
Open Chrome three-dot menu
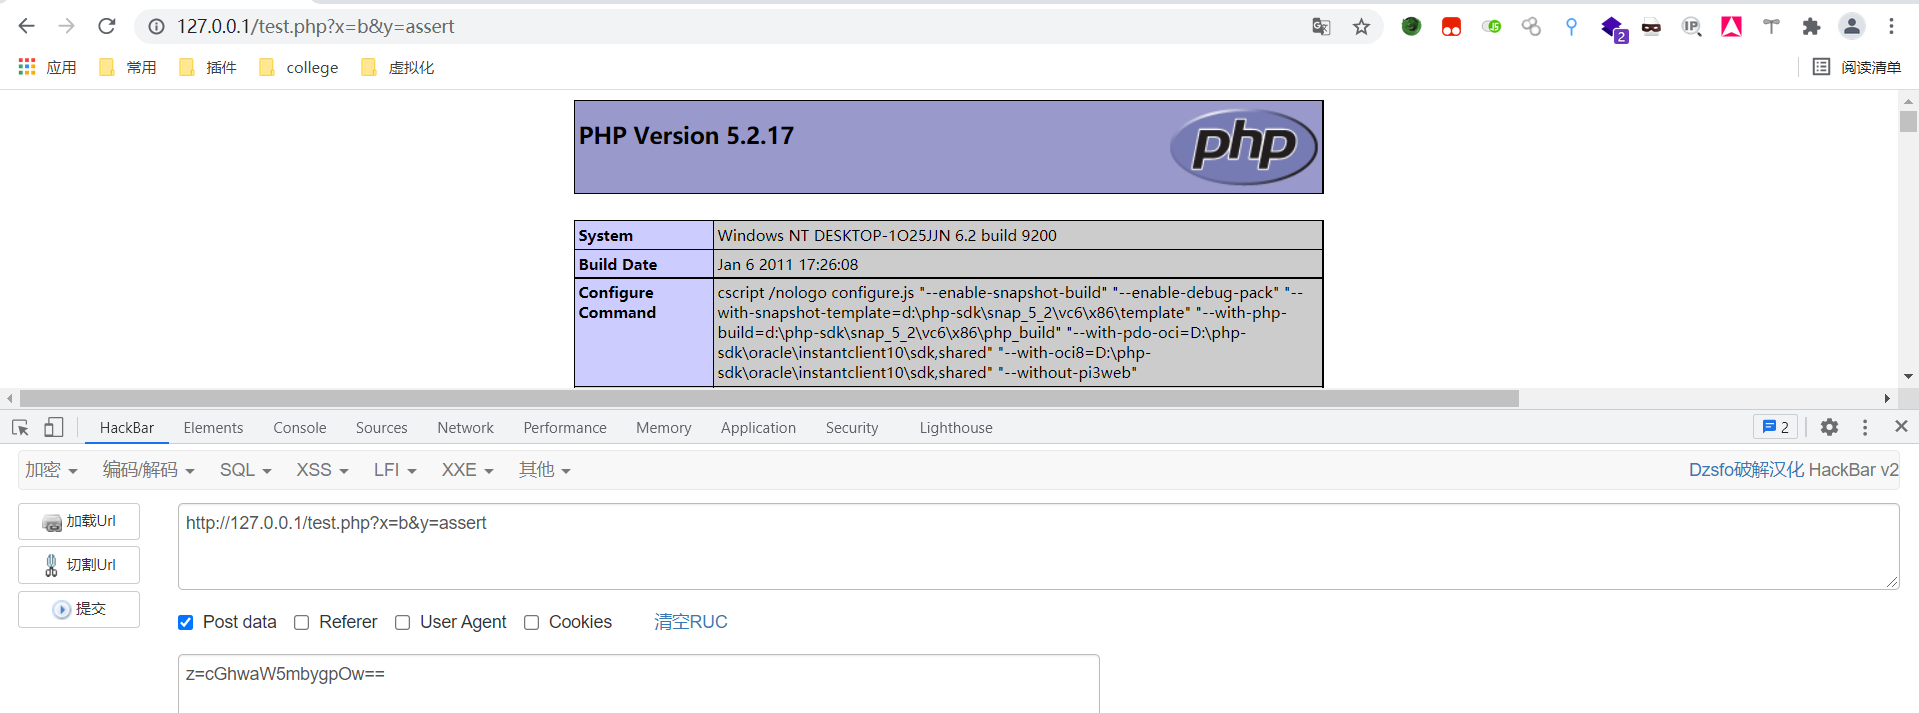tap(1891, 27)
